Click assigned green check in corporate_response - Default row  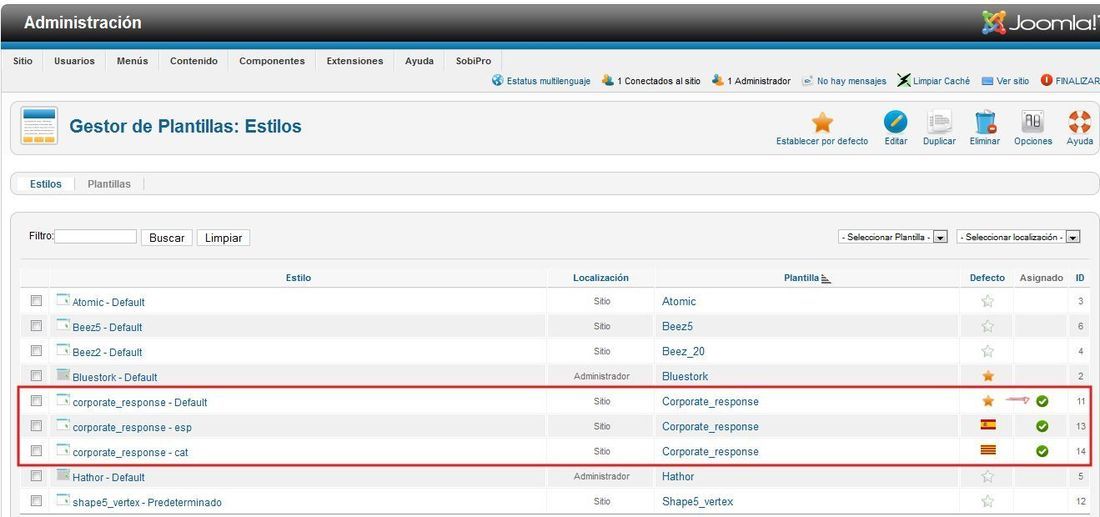point(1042,401)
